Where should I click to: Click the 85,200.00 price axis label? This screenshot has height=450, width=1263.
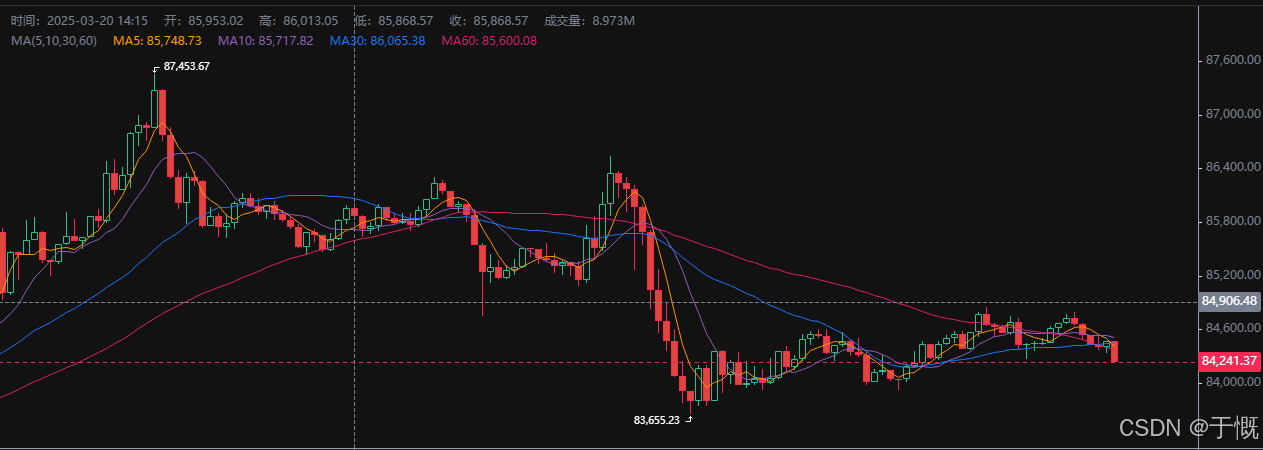pyautogui.click(x=1232, y=274)
